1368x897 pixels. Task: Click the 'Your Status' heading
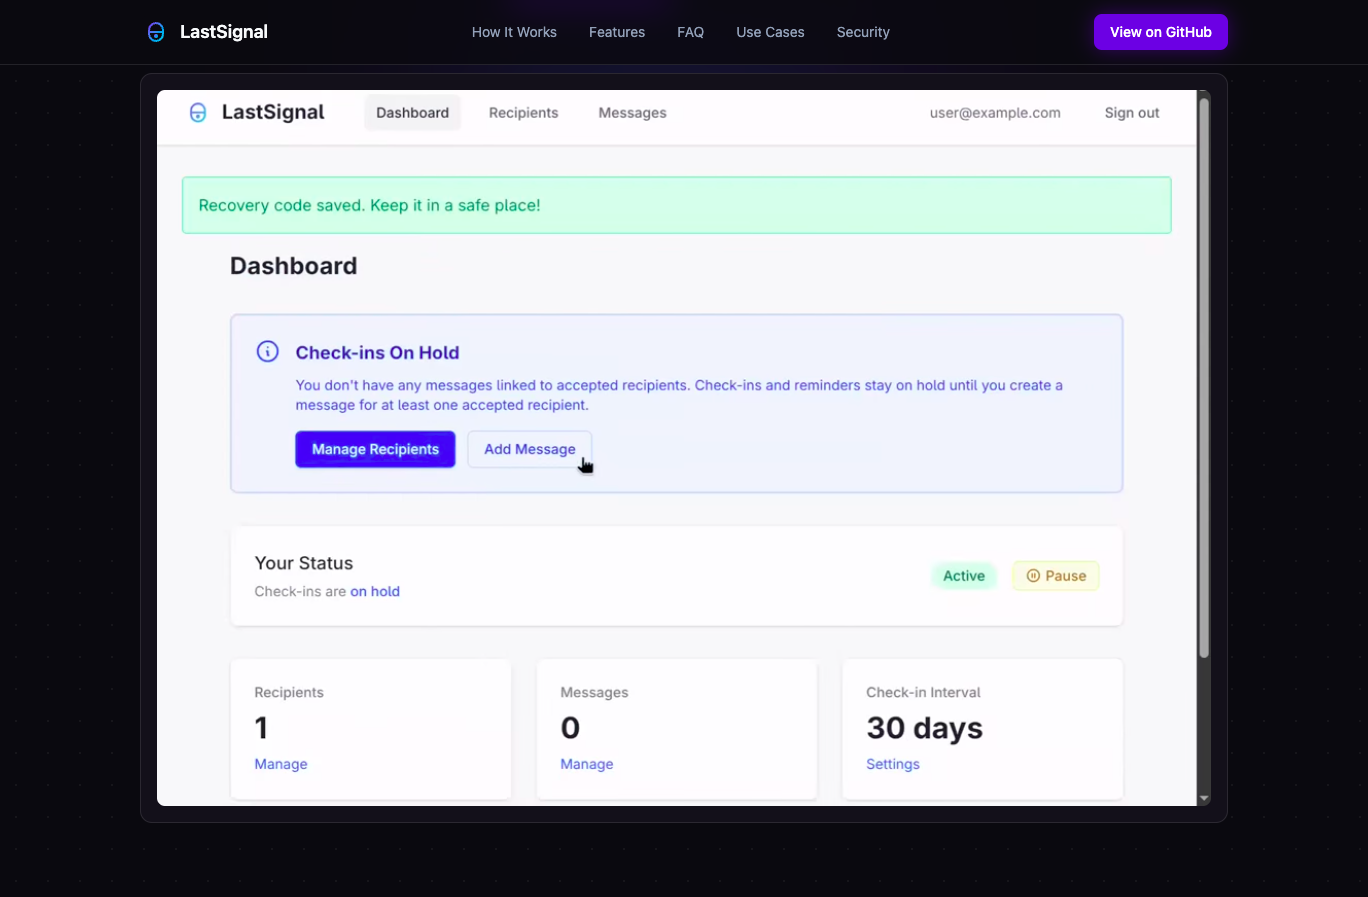304,563
